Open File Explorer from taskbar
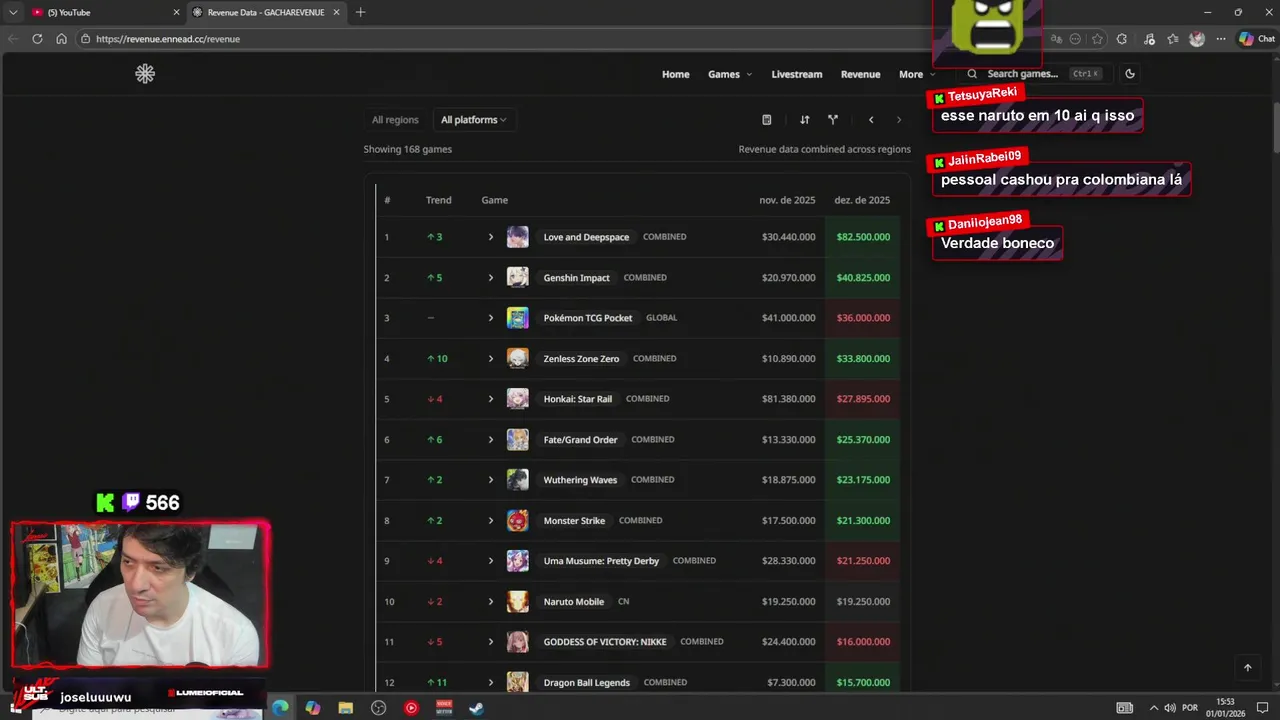1280x720 pixels. (x=346, y=708)
